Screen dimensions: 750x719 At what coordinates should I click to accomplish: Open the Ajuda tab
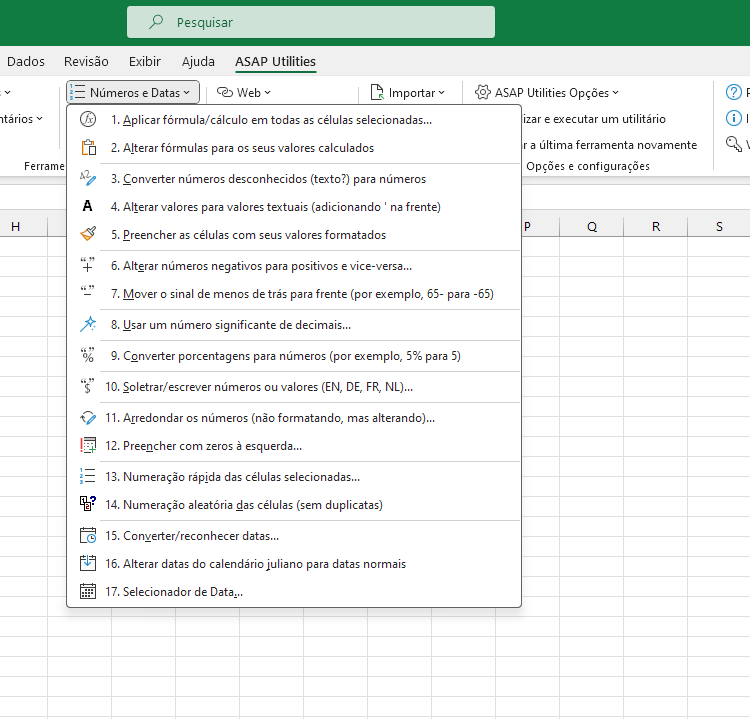pyautogui.click(x=198, y=61)
